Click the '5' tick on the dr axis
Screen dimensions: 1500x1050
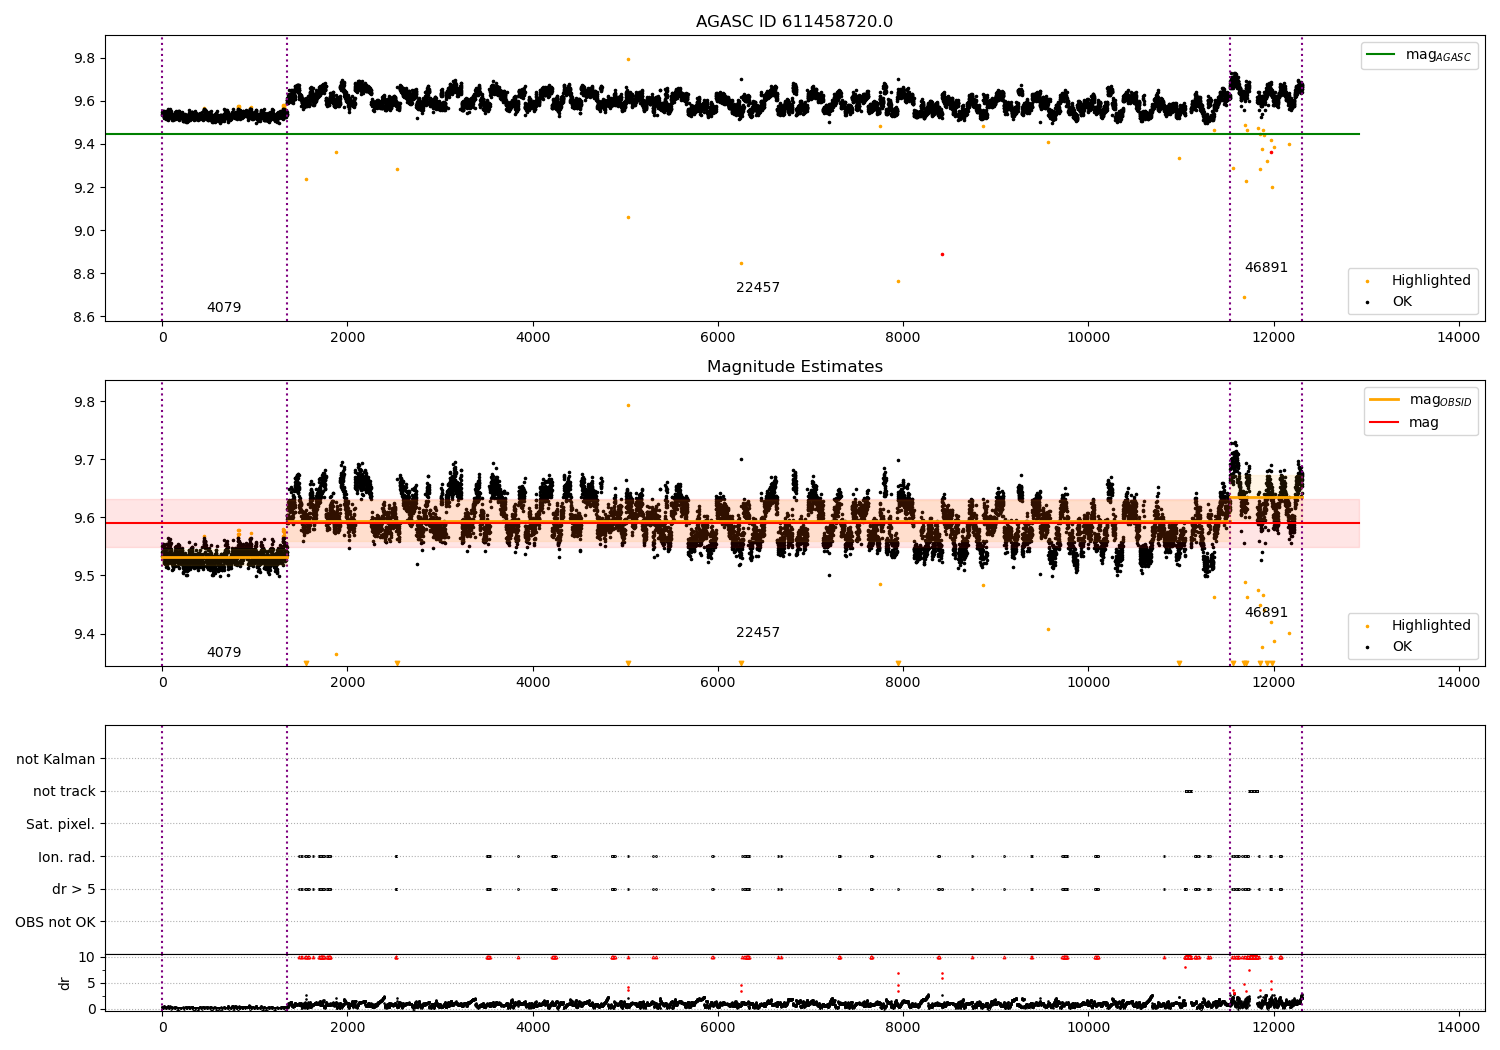click(x=91, y=984)
